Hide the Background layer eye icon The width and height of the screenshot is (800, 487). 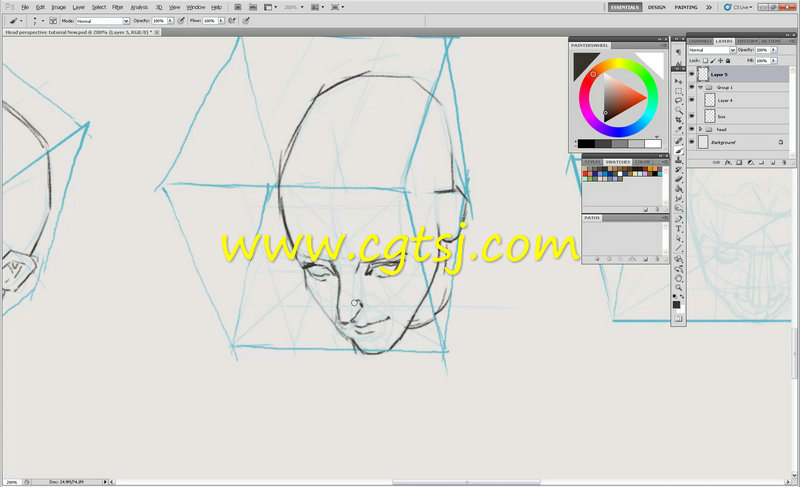pyautogui.click(x=692, y=142)
